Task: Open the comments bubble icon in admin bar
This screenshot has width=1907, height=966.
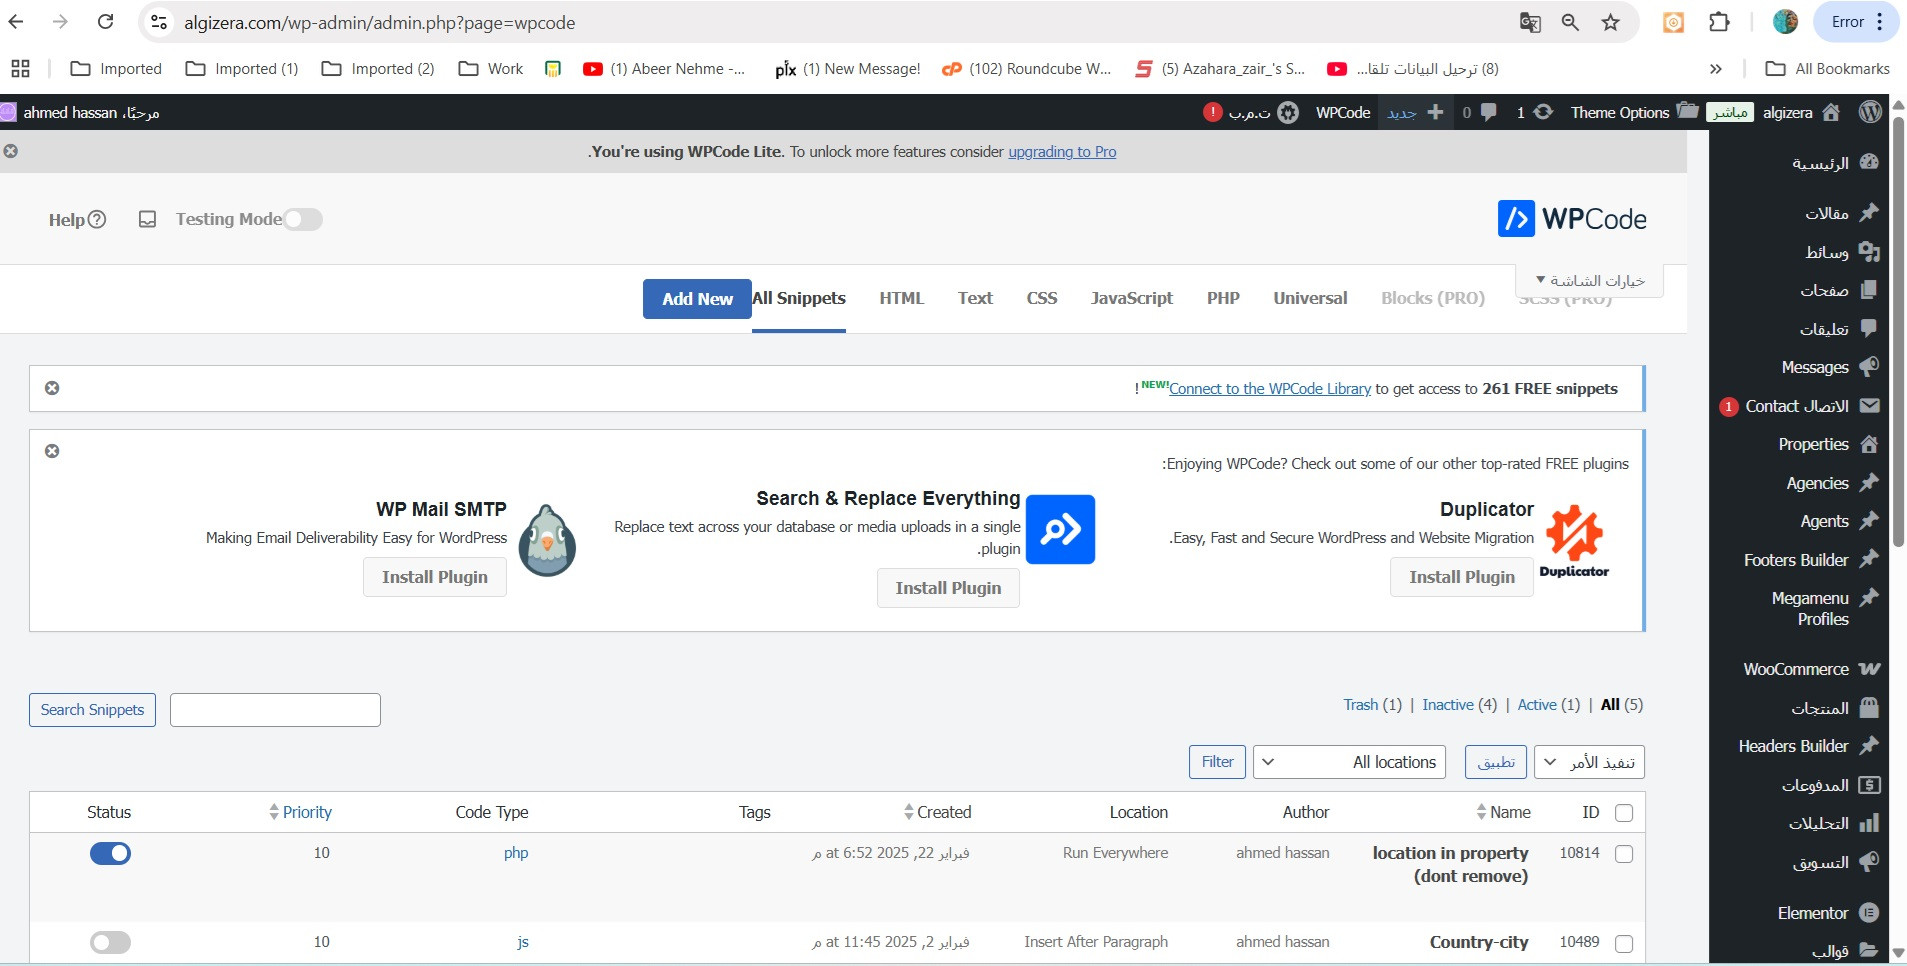Action: coord(1488,112)
